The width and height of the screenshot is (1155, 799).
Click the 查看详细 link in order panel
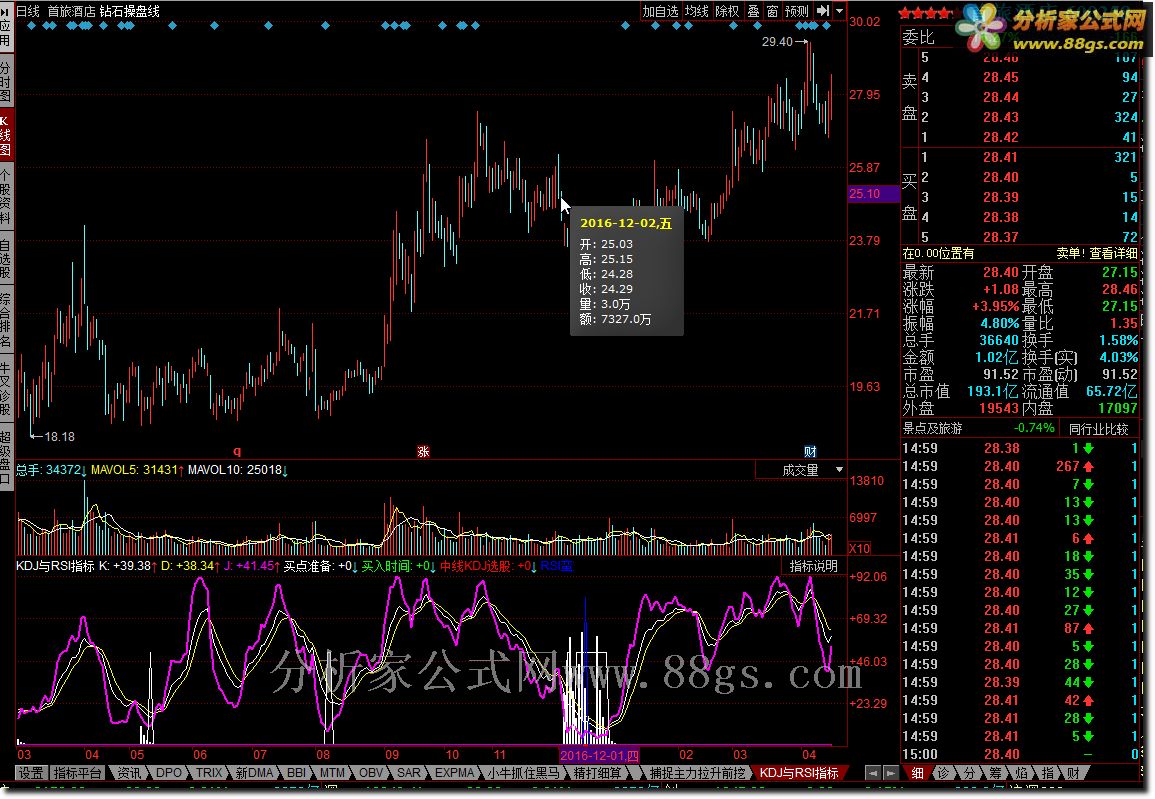1112,253
